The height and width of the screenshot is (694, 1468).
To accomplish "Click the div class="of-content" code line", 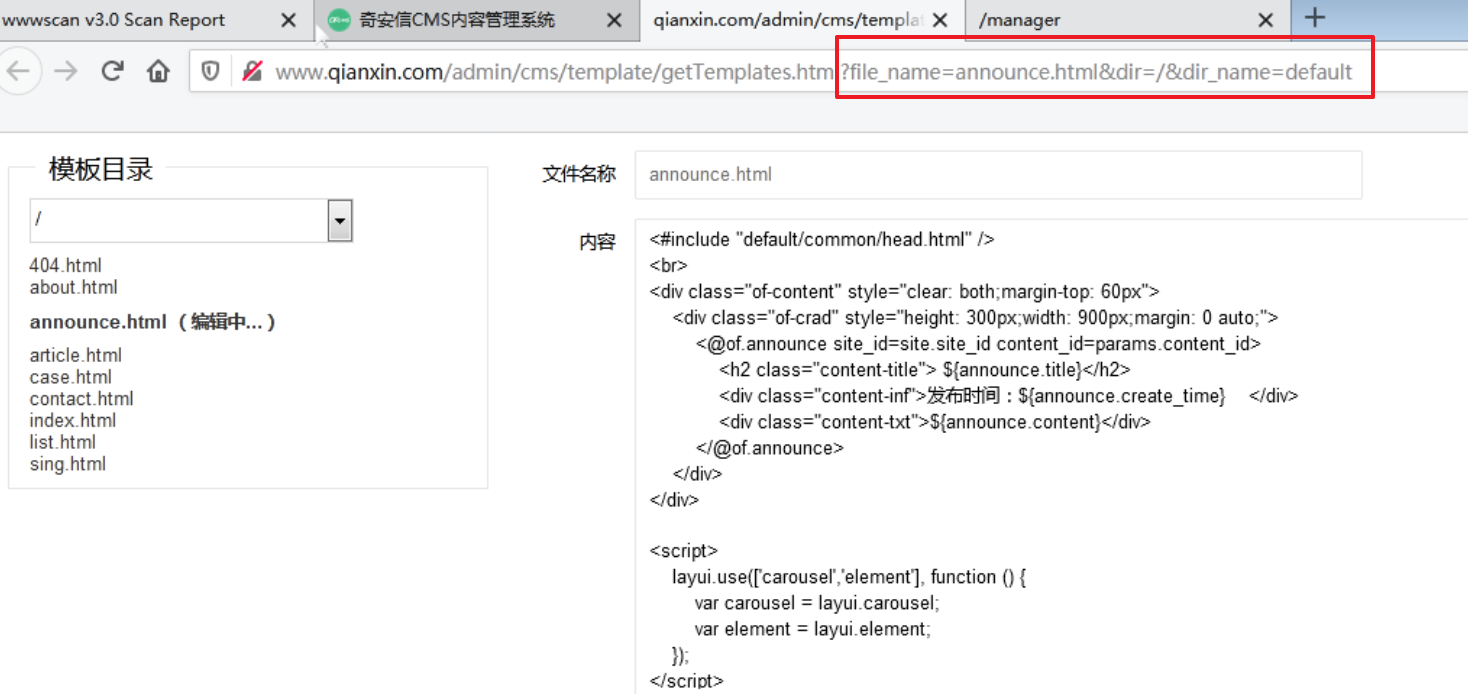I will (x=904, y=292).
